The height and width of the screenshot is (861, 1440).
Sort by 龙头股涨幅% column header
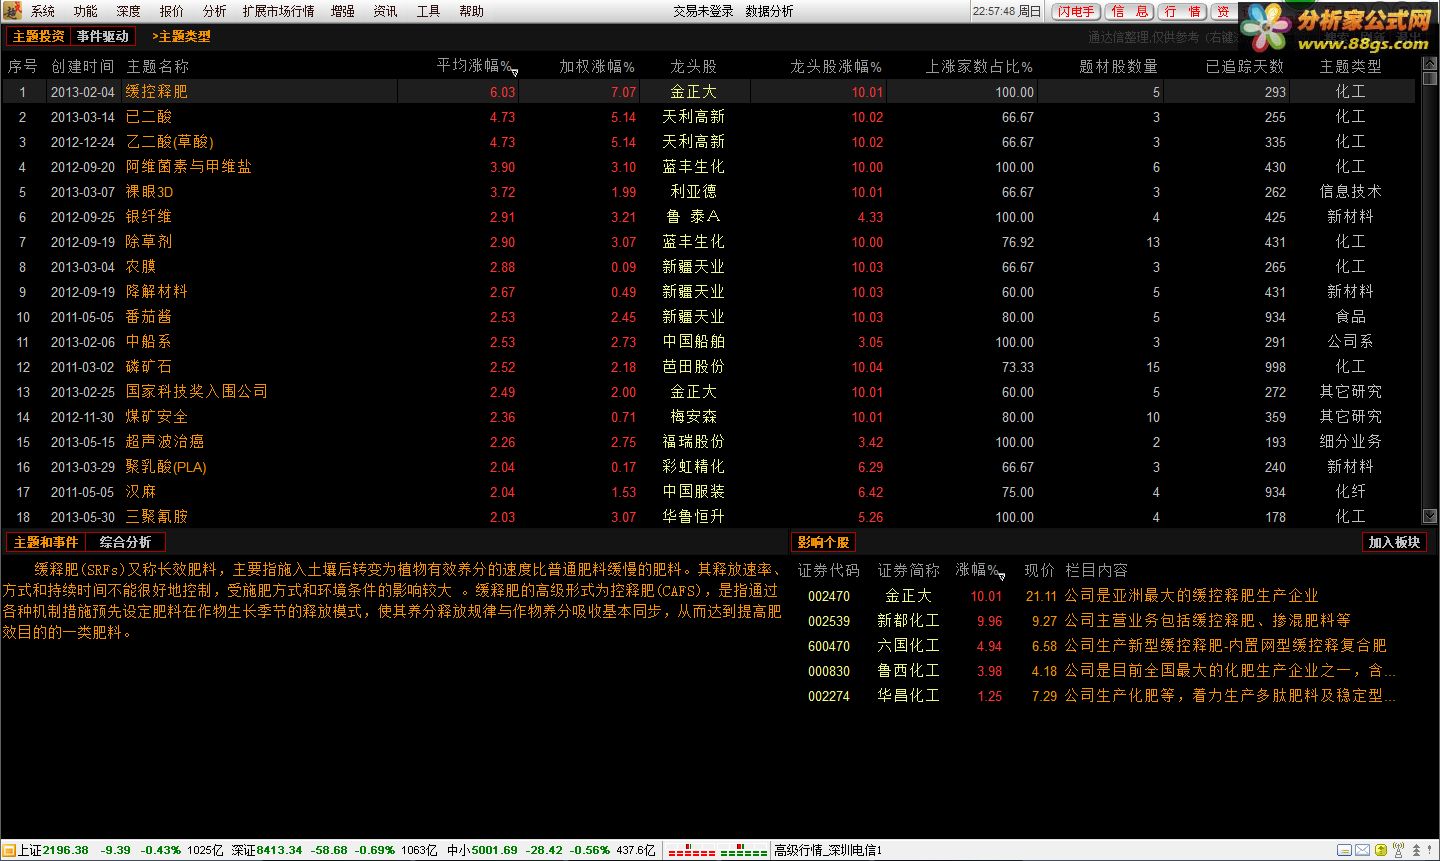click(x=836, y=66)
